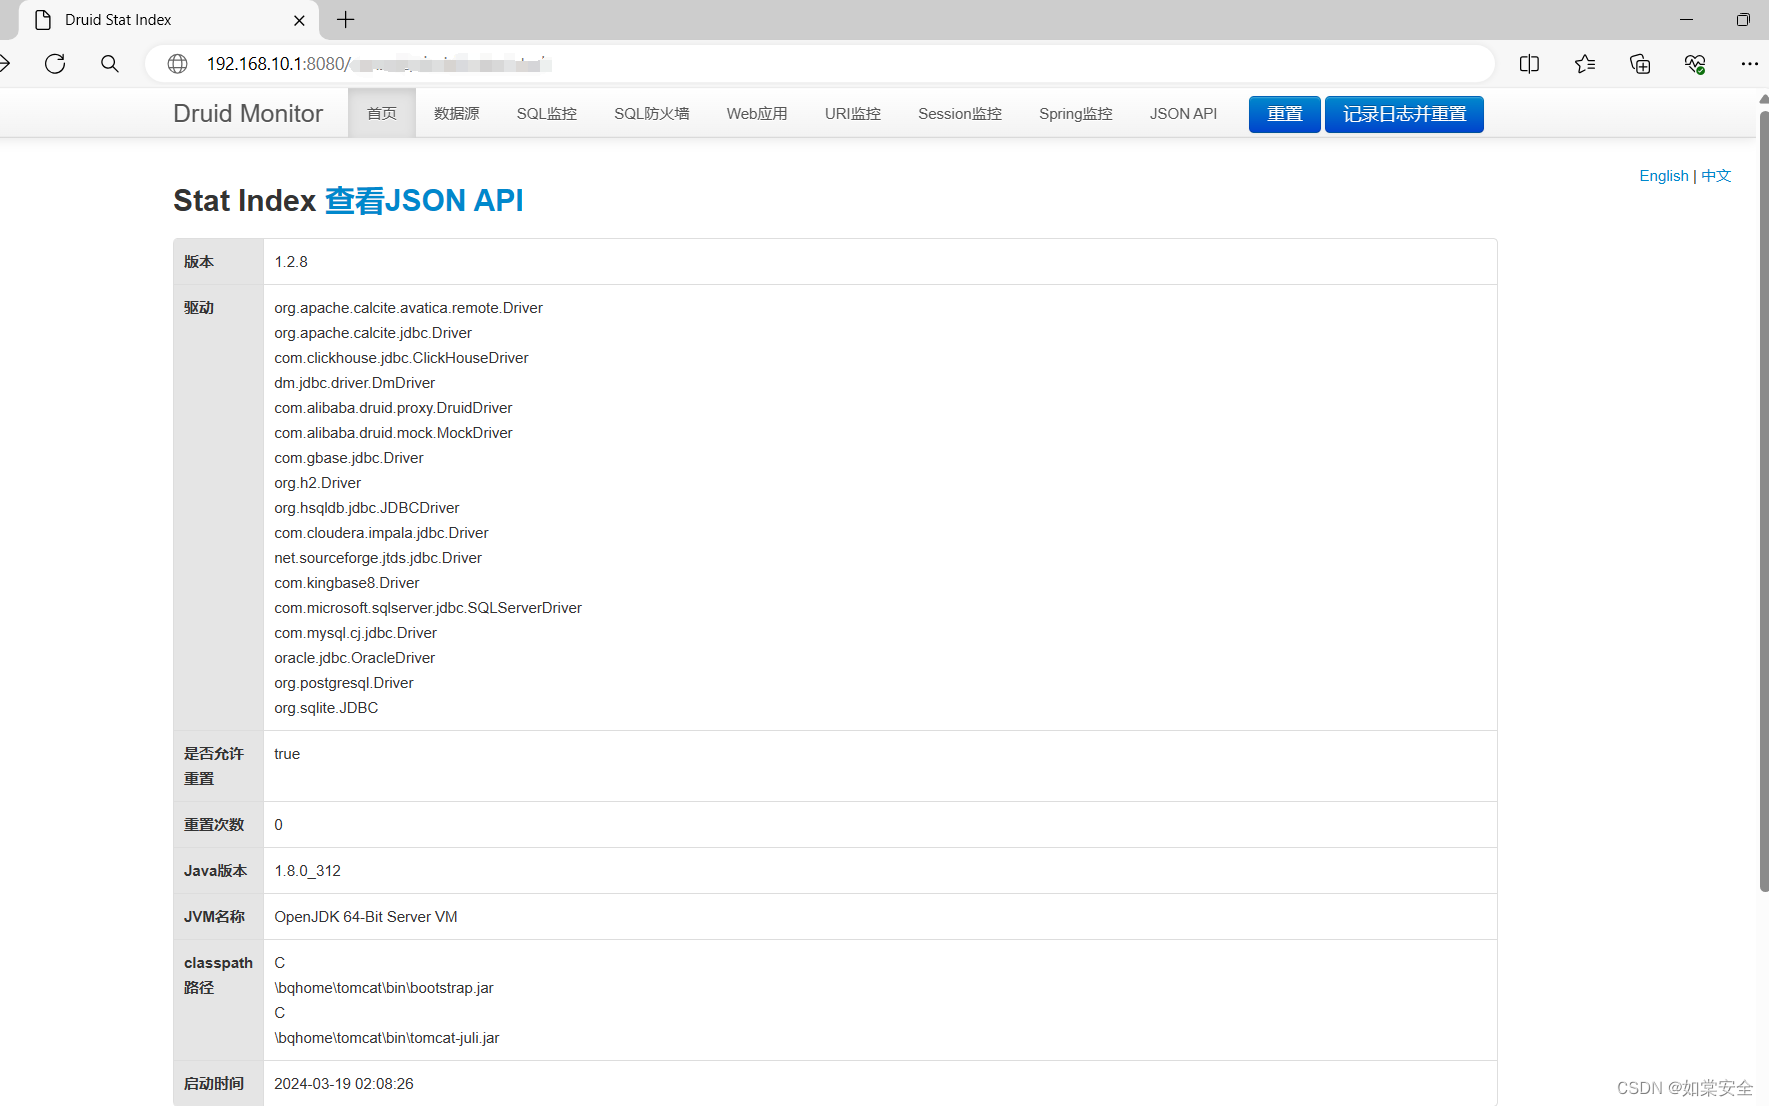
Task: Open the Web应用 navigation item
Action: [757, 114]
